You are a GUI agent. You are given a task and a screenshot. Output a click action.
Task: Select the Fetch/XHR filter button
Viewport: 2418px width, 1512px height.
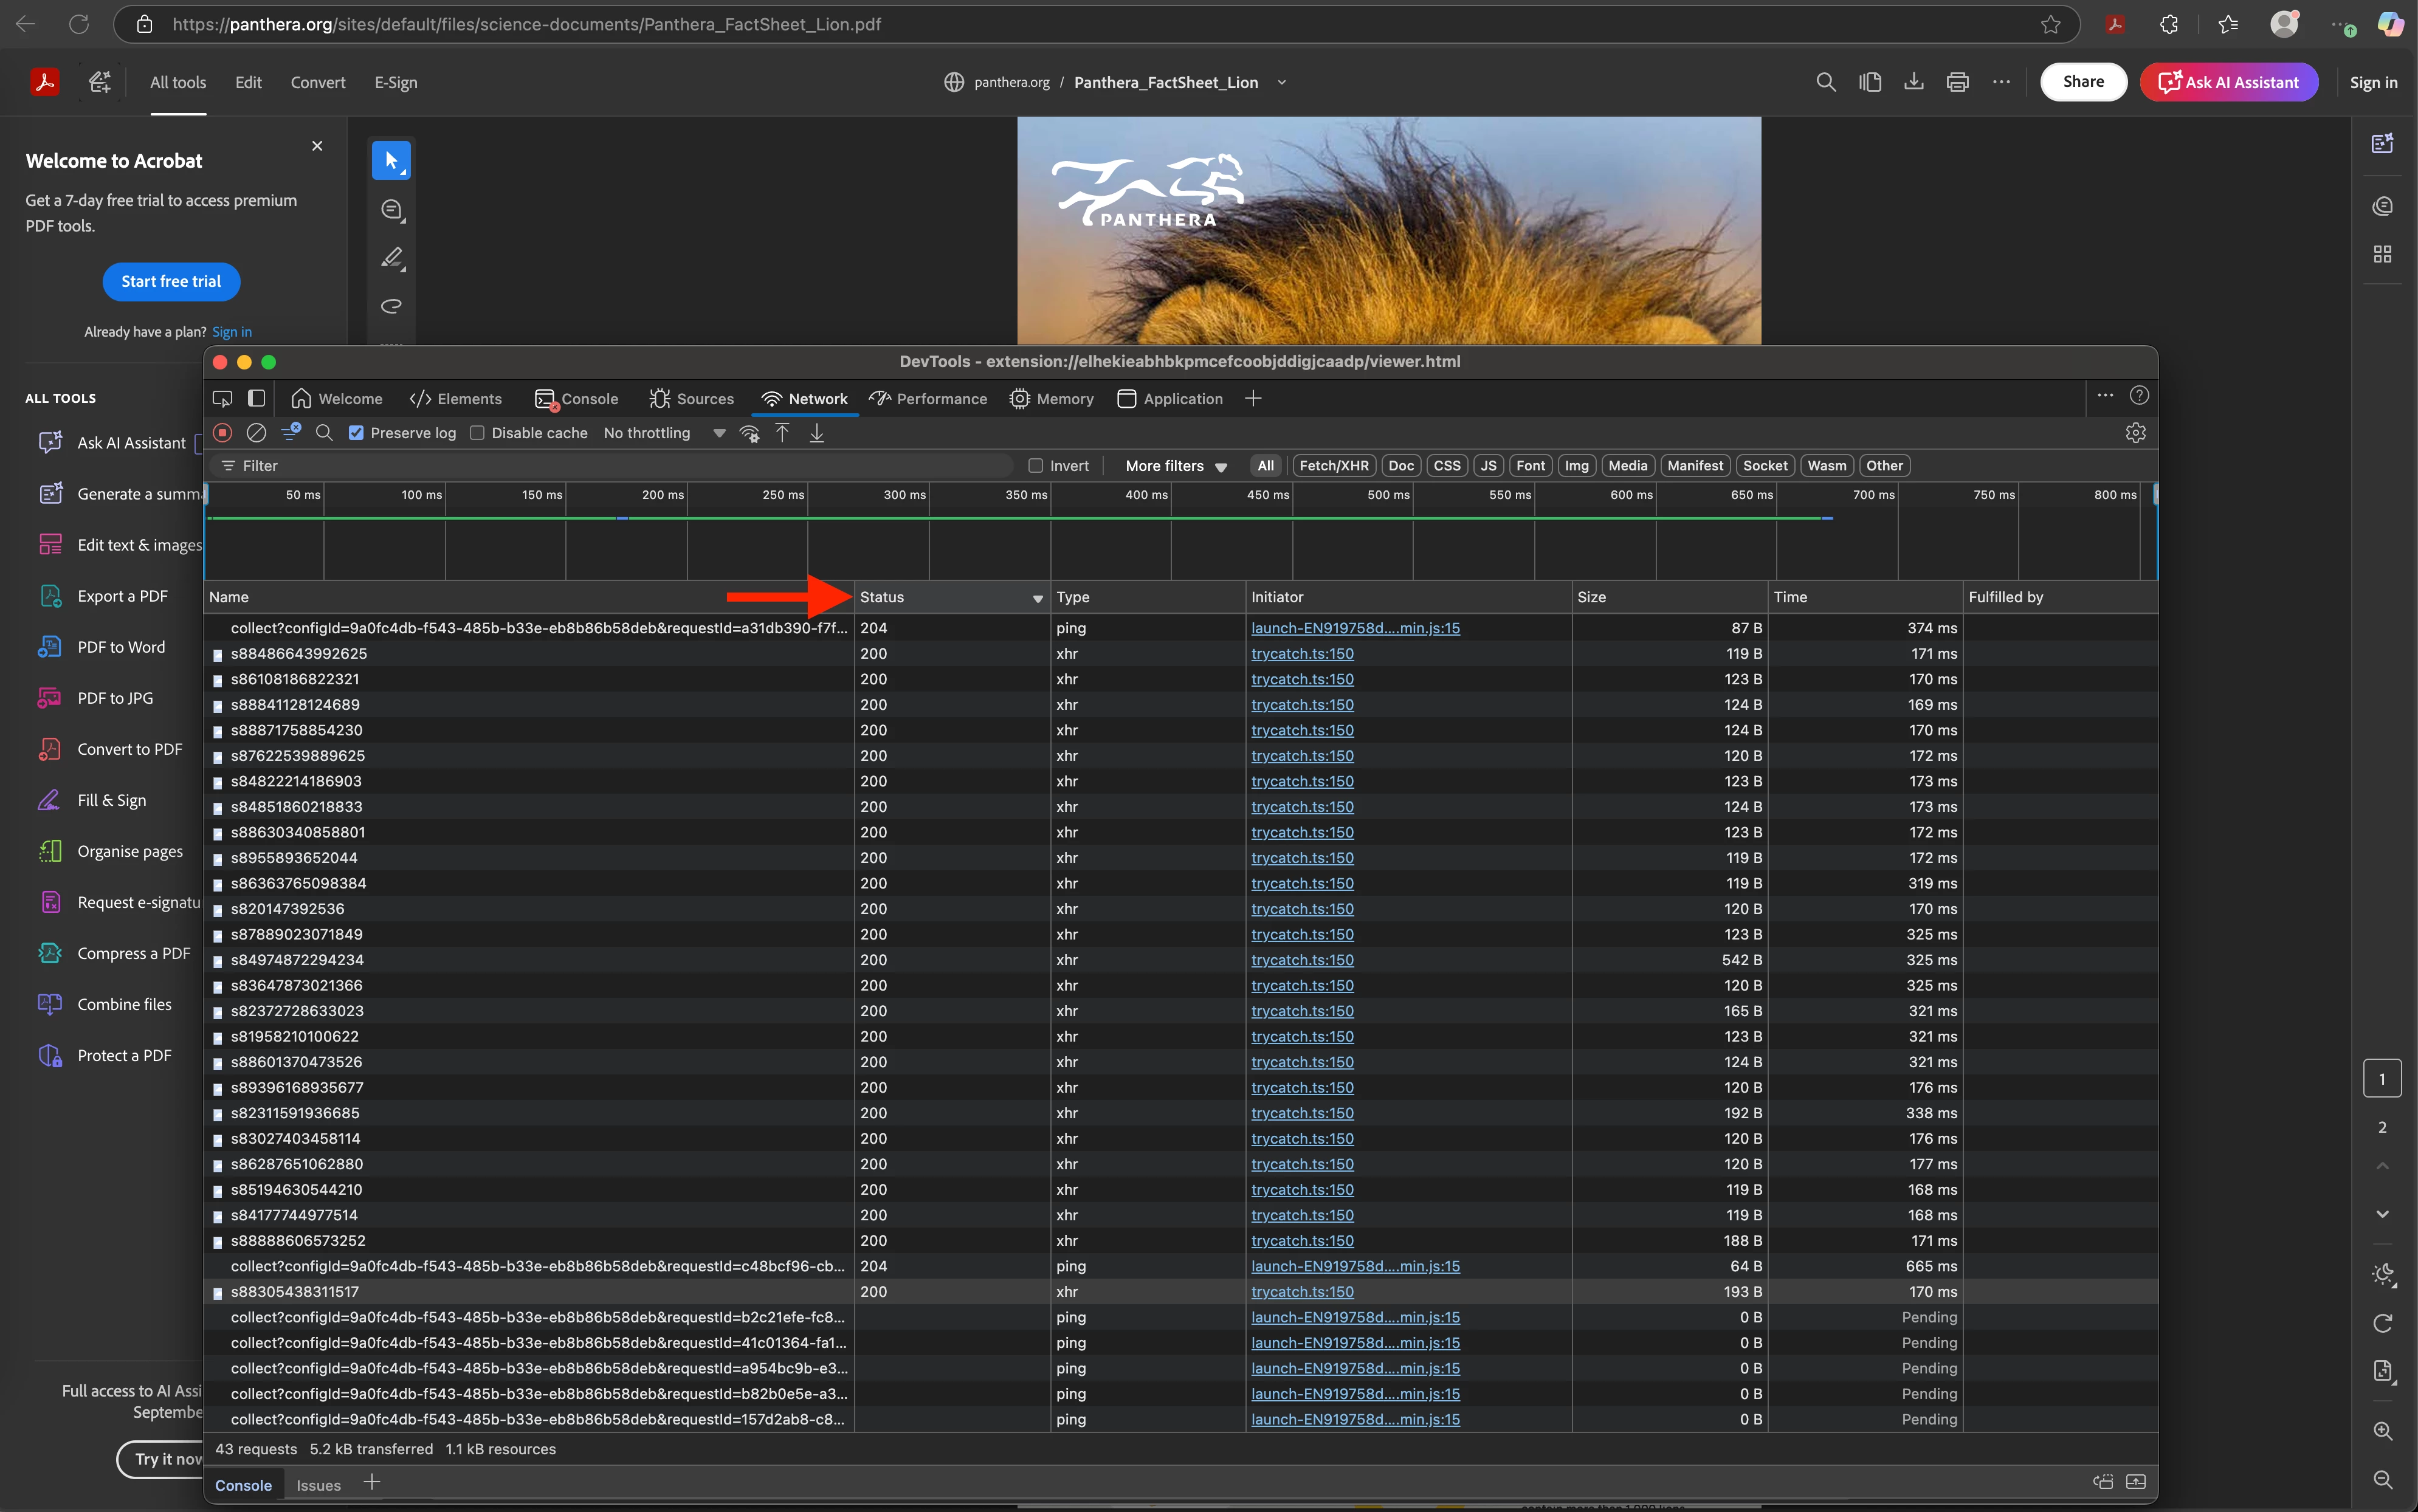pyautogui.click(x=1333, y=466)
